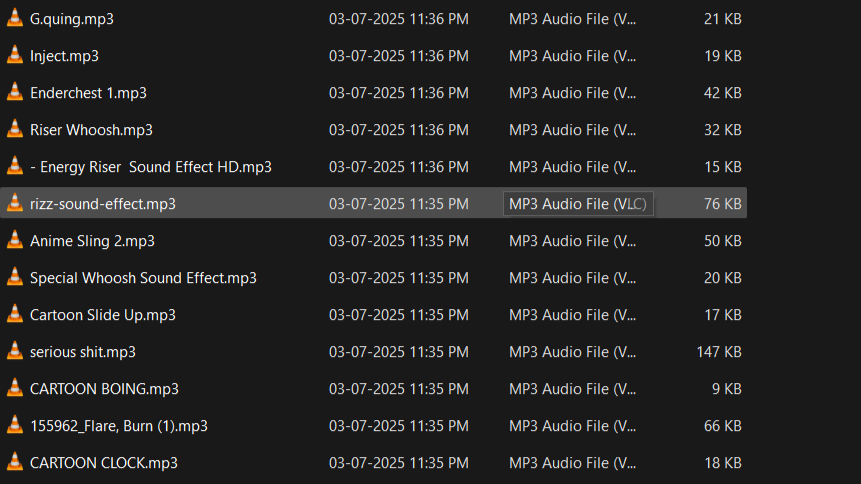Click the file type cell of rizz-sound-effect.mp3
The width and height of the screenshot is (861, 484).
point(578,204)
